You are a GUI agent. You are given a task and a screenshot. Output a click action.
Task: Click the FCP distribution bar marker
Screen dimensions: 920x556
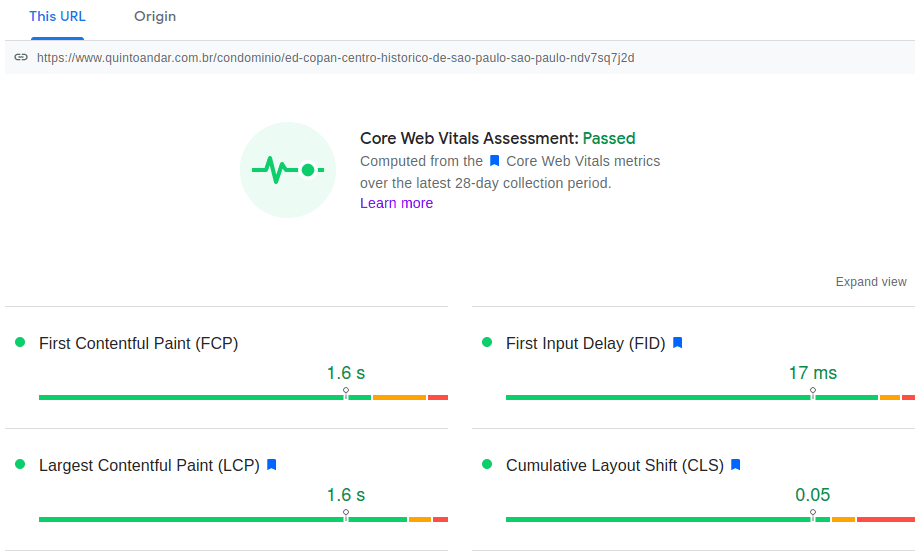346,393
